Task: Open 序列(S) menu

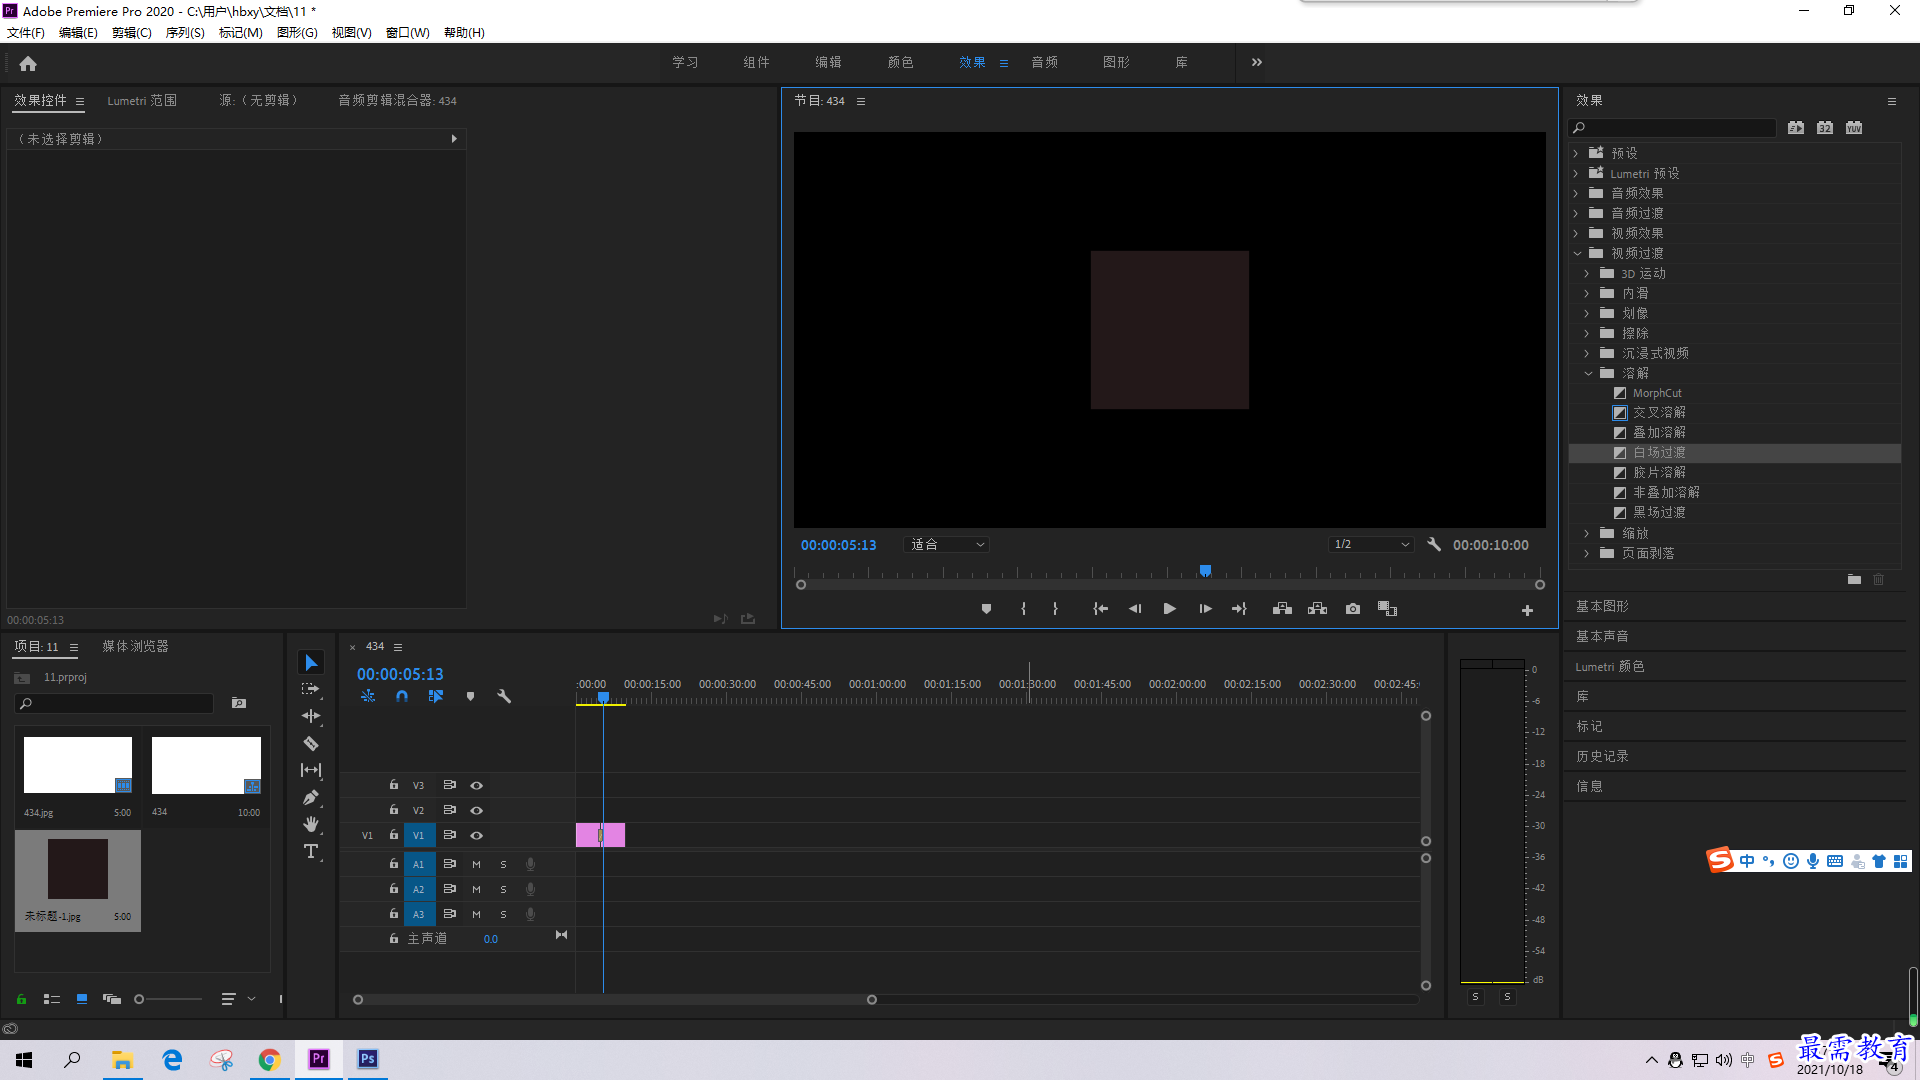Action: [x=185, y=32]
